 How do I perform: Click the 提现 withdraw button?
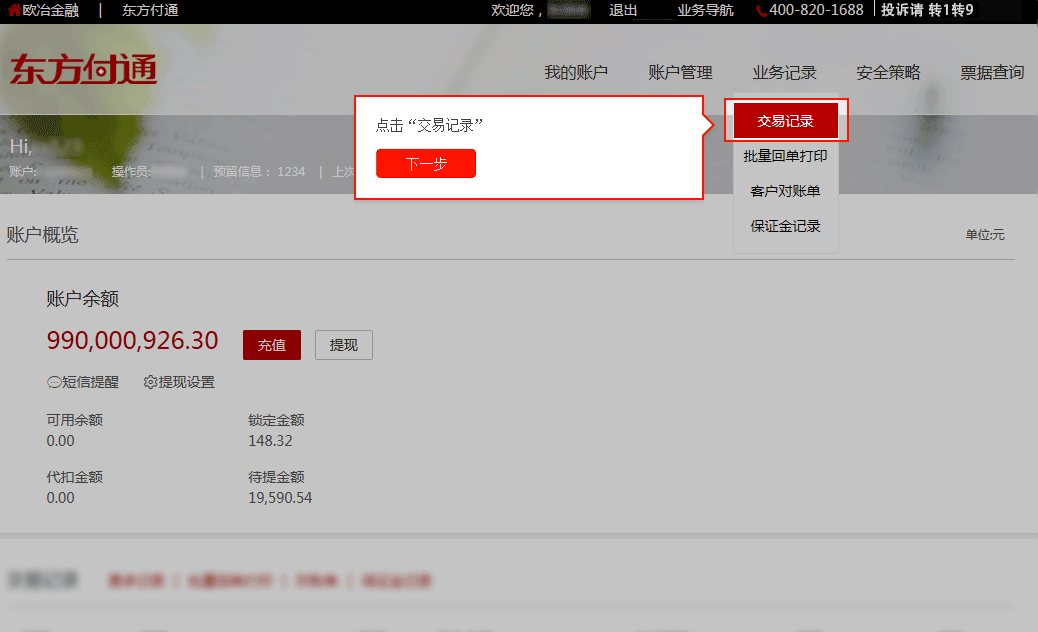point(344,345)
